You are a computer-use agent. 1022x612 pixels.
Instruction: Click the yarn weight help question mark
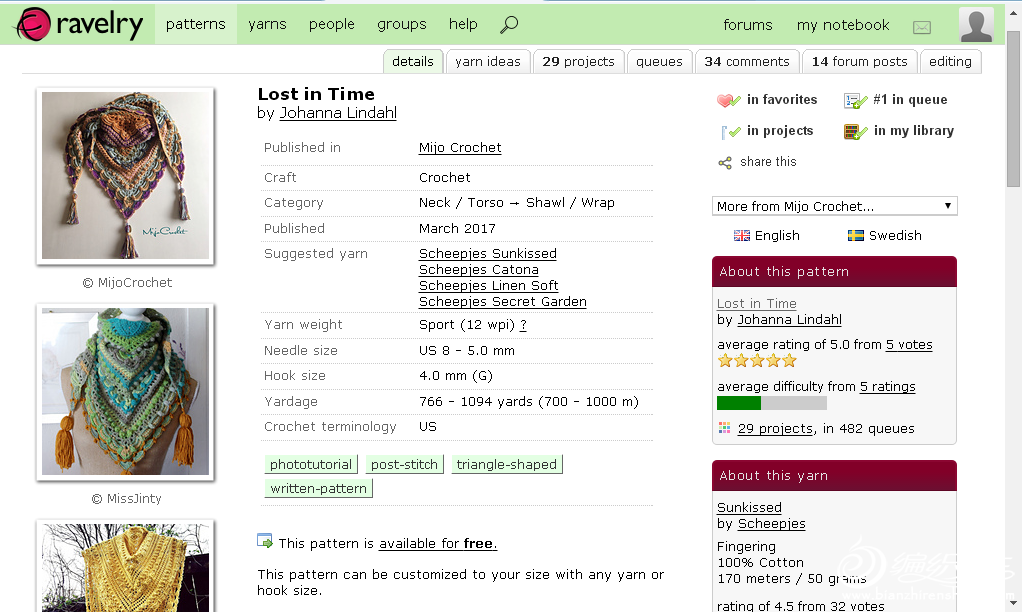(523, 325)
